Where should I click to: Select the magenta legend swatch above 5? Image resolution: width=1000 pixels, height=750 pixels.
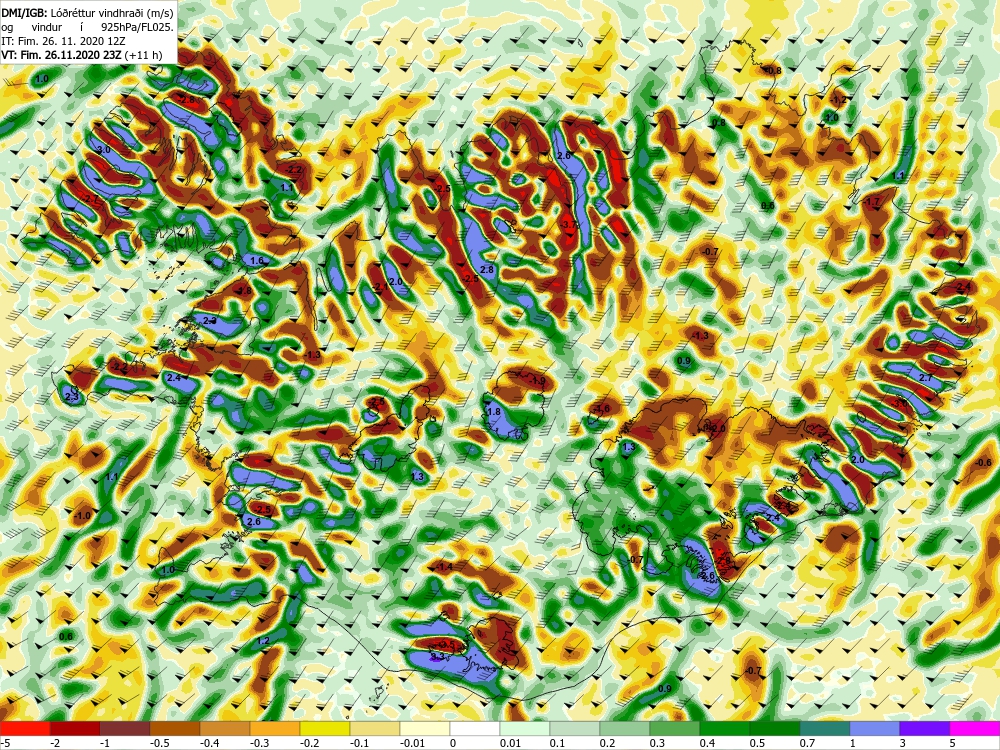click(x=975, y=728)
